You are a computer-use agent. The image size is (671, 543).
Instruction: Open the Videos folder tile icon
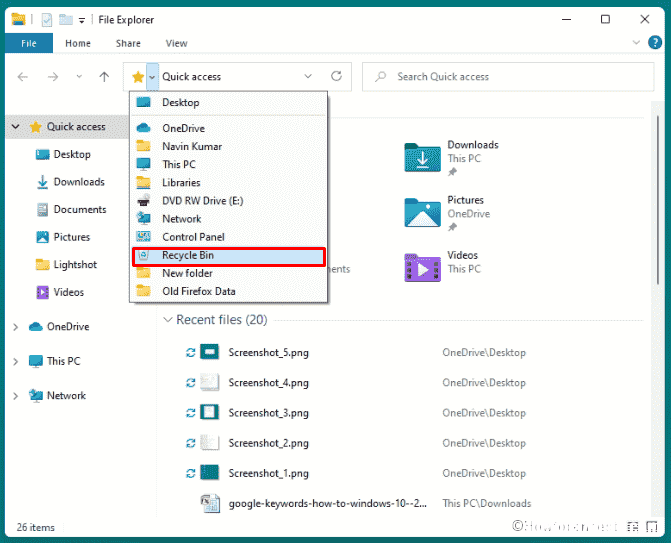422,267
